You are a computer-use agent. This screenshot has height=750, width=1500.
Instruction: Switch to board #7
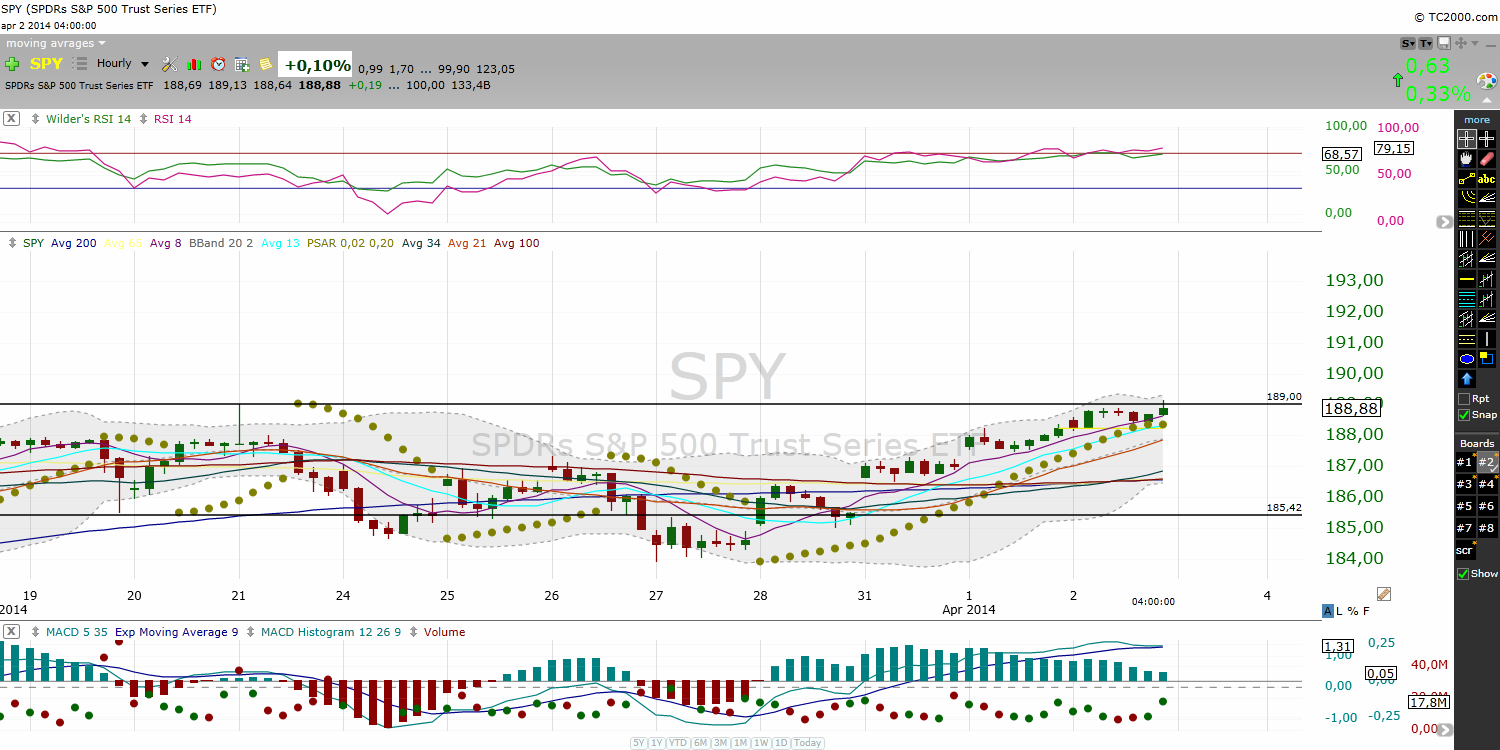(x=1465, y=528)
